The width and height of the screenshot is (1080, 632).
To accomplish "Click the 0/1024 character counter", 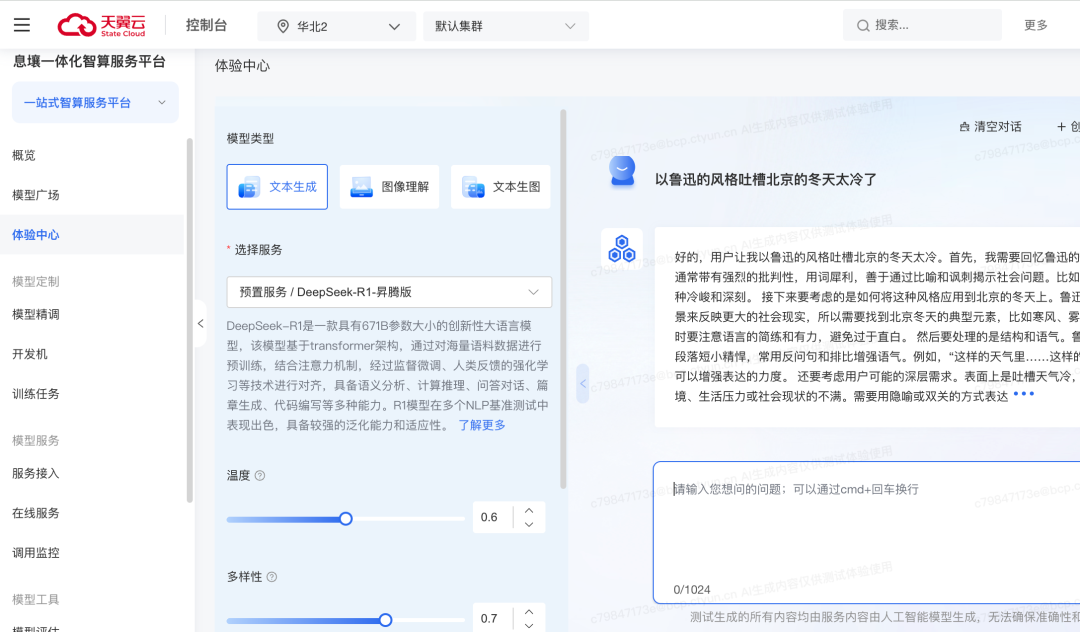I will point(692,590).
